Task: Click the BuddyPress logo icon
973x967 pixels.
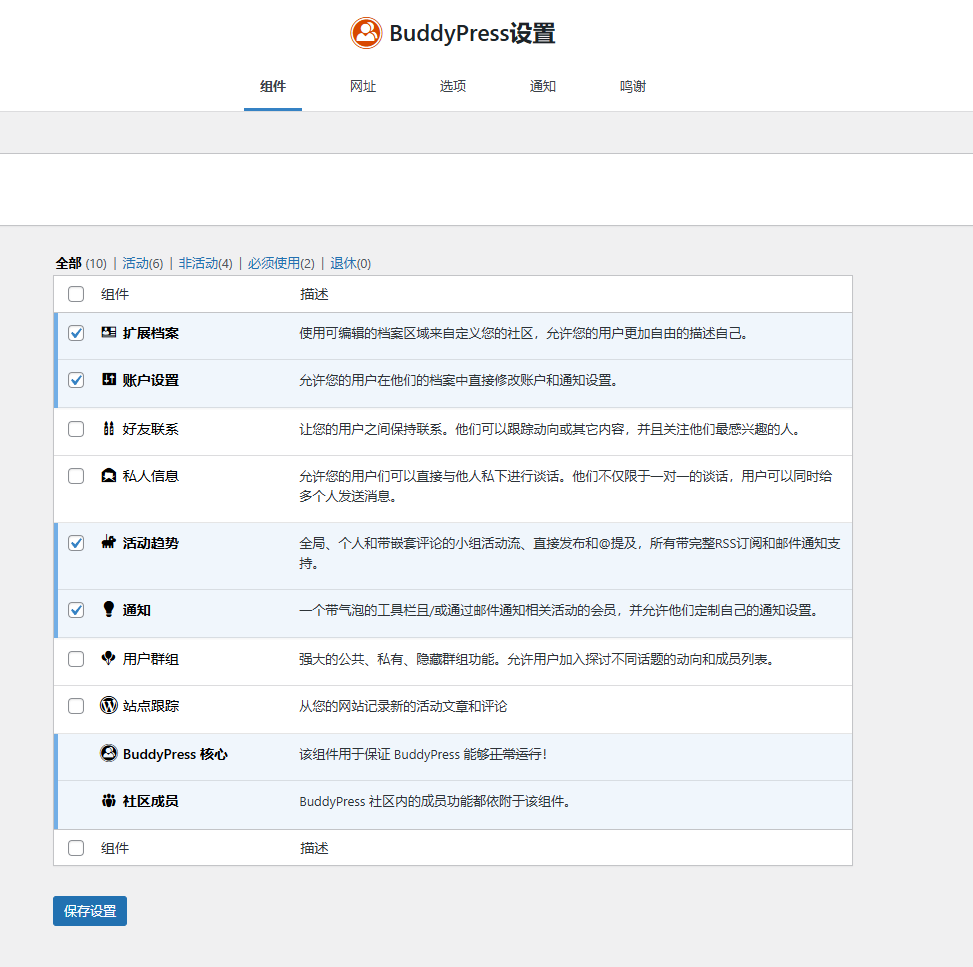Action: (366, 33)
